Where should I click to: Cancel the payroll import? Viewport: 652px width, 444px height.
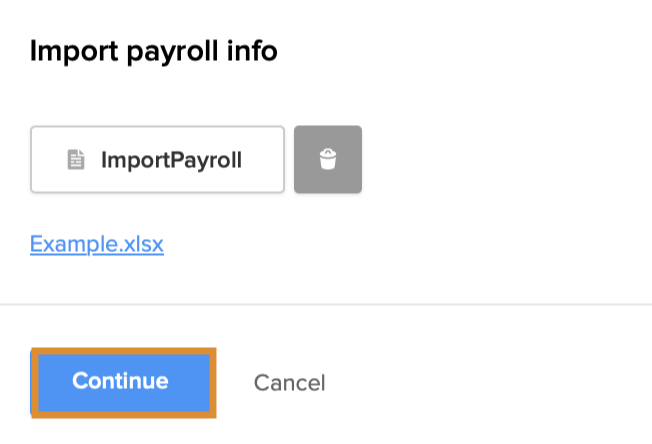[x=289, y=382]
